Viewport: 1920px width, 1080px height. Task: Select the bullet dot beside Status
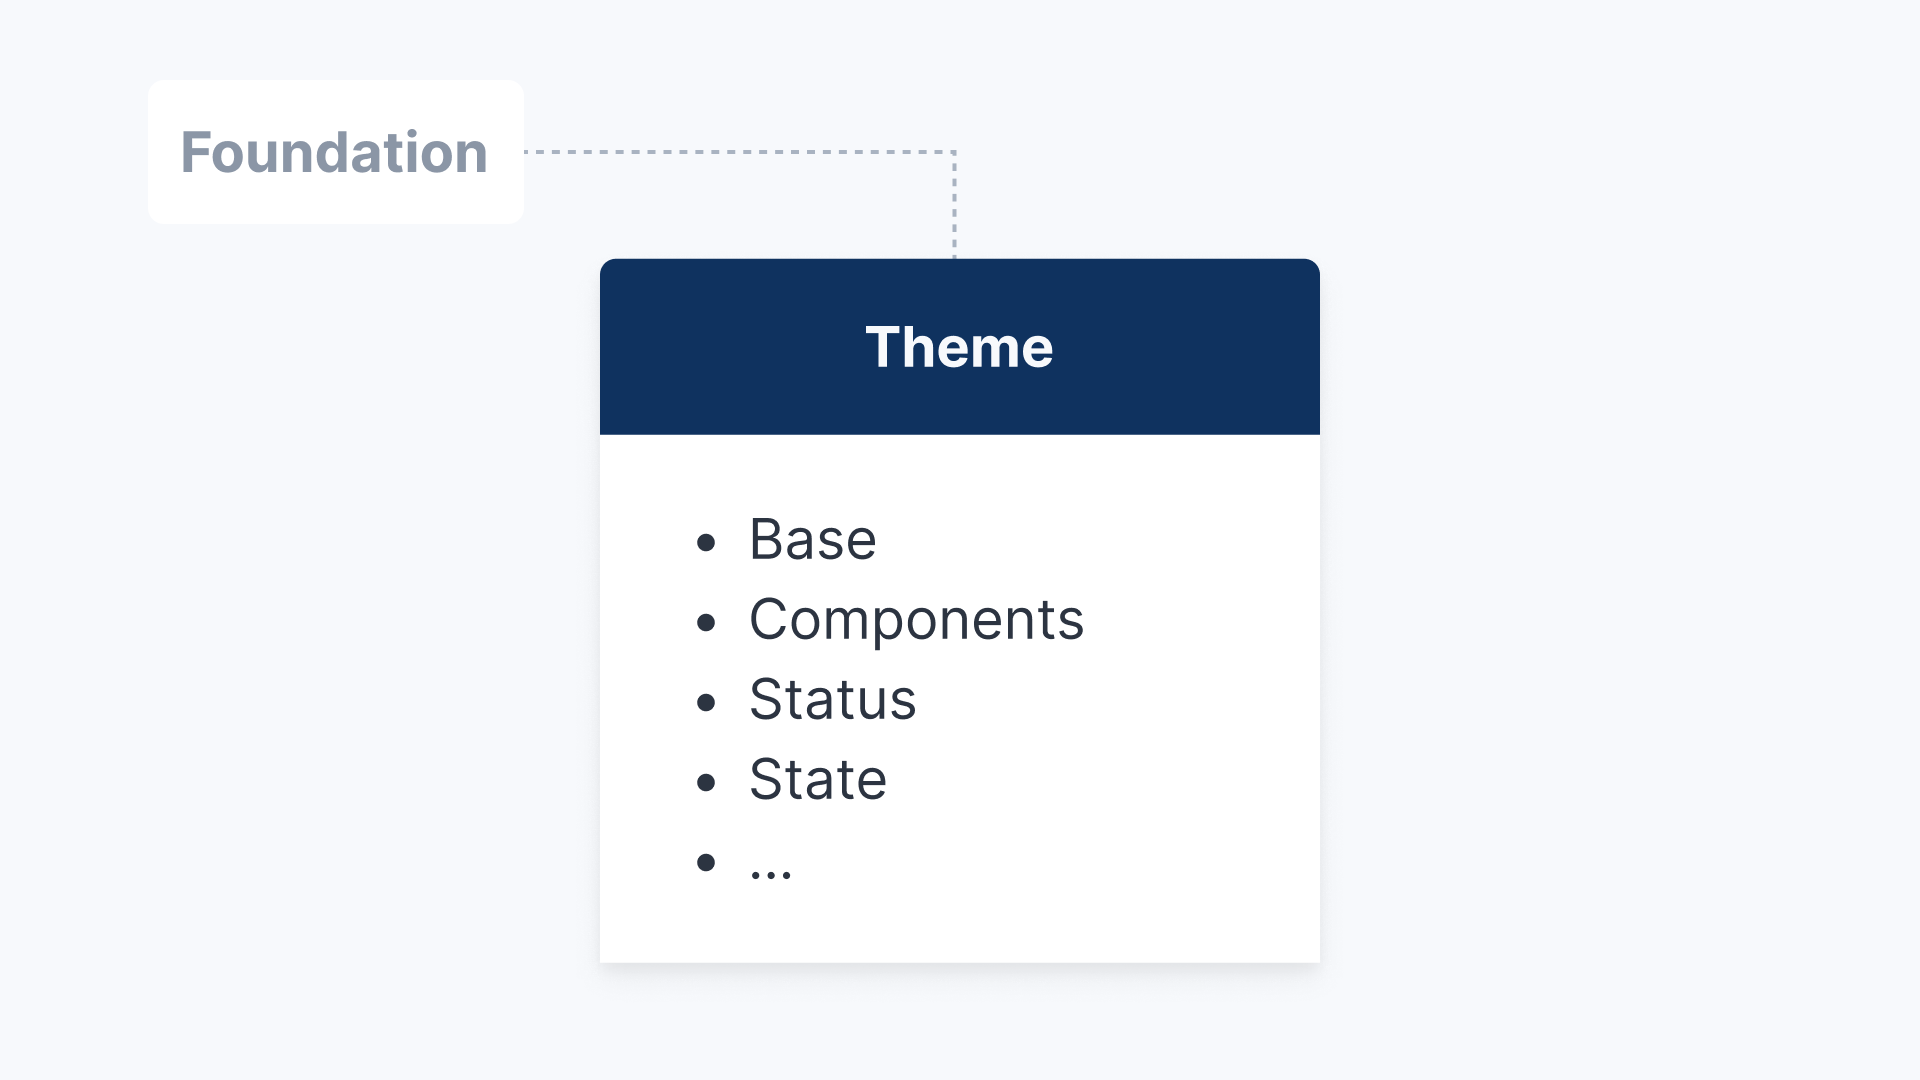(706, 703)
